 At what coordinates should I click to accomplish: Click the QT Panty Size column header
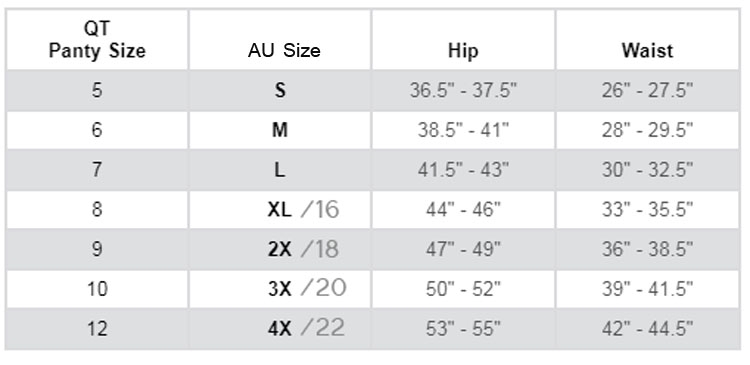click(97, 40)
